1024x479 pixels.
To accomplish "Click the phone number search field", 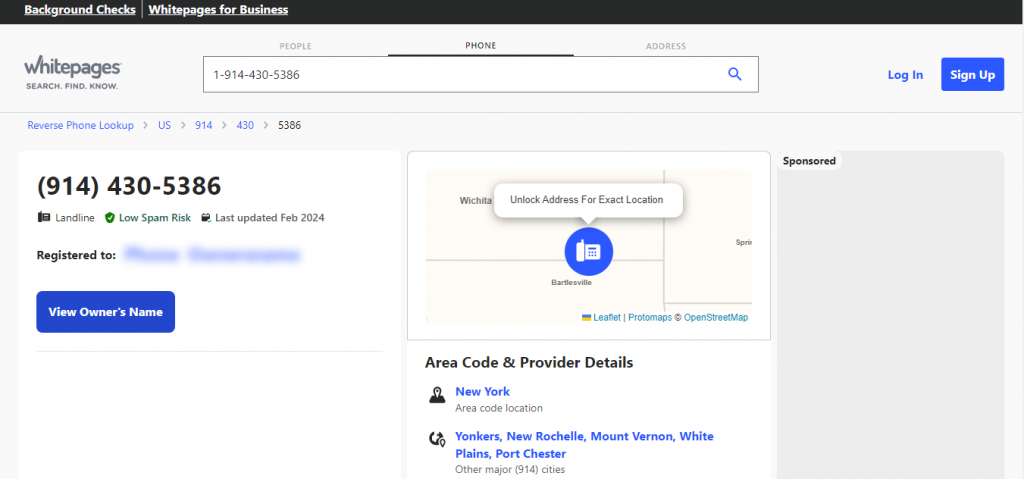I will [460, 75].
